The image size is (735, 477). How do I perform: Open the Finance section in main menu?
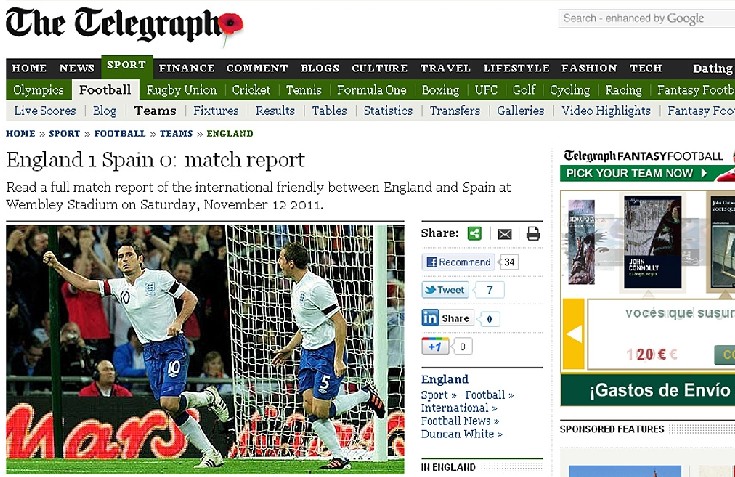(187, 68)
